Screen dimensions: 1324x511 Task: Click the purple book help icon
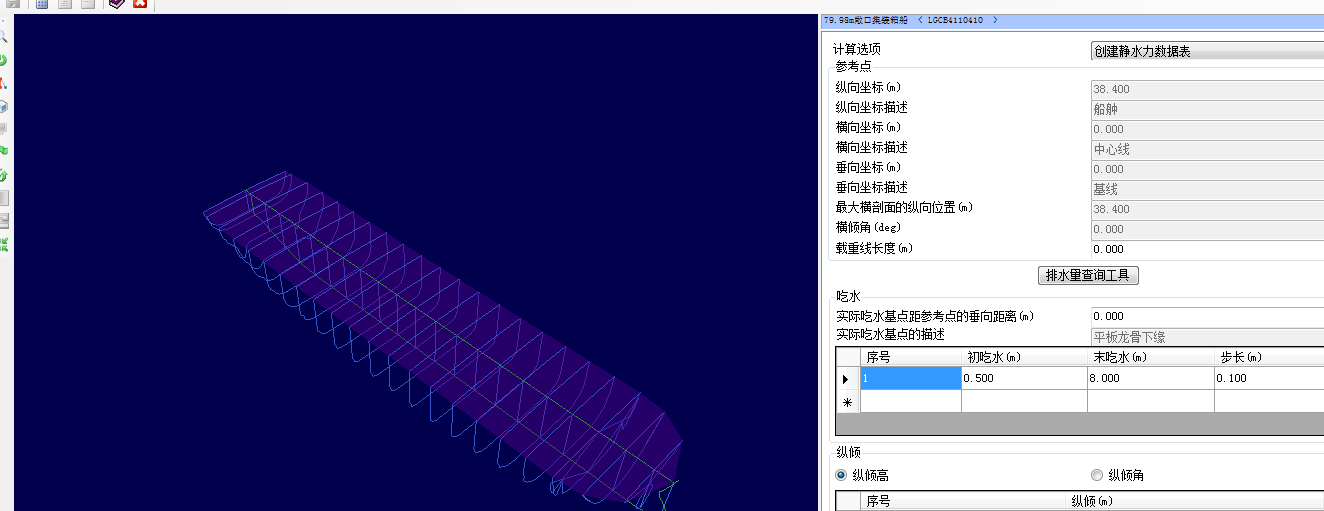tap(117, 4)
